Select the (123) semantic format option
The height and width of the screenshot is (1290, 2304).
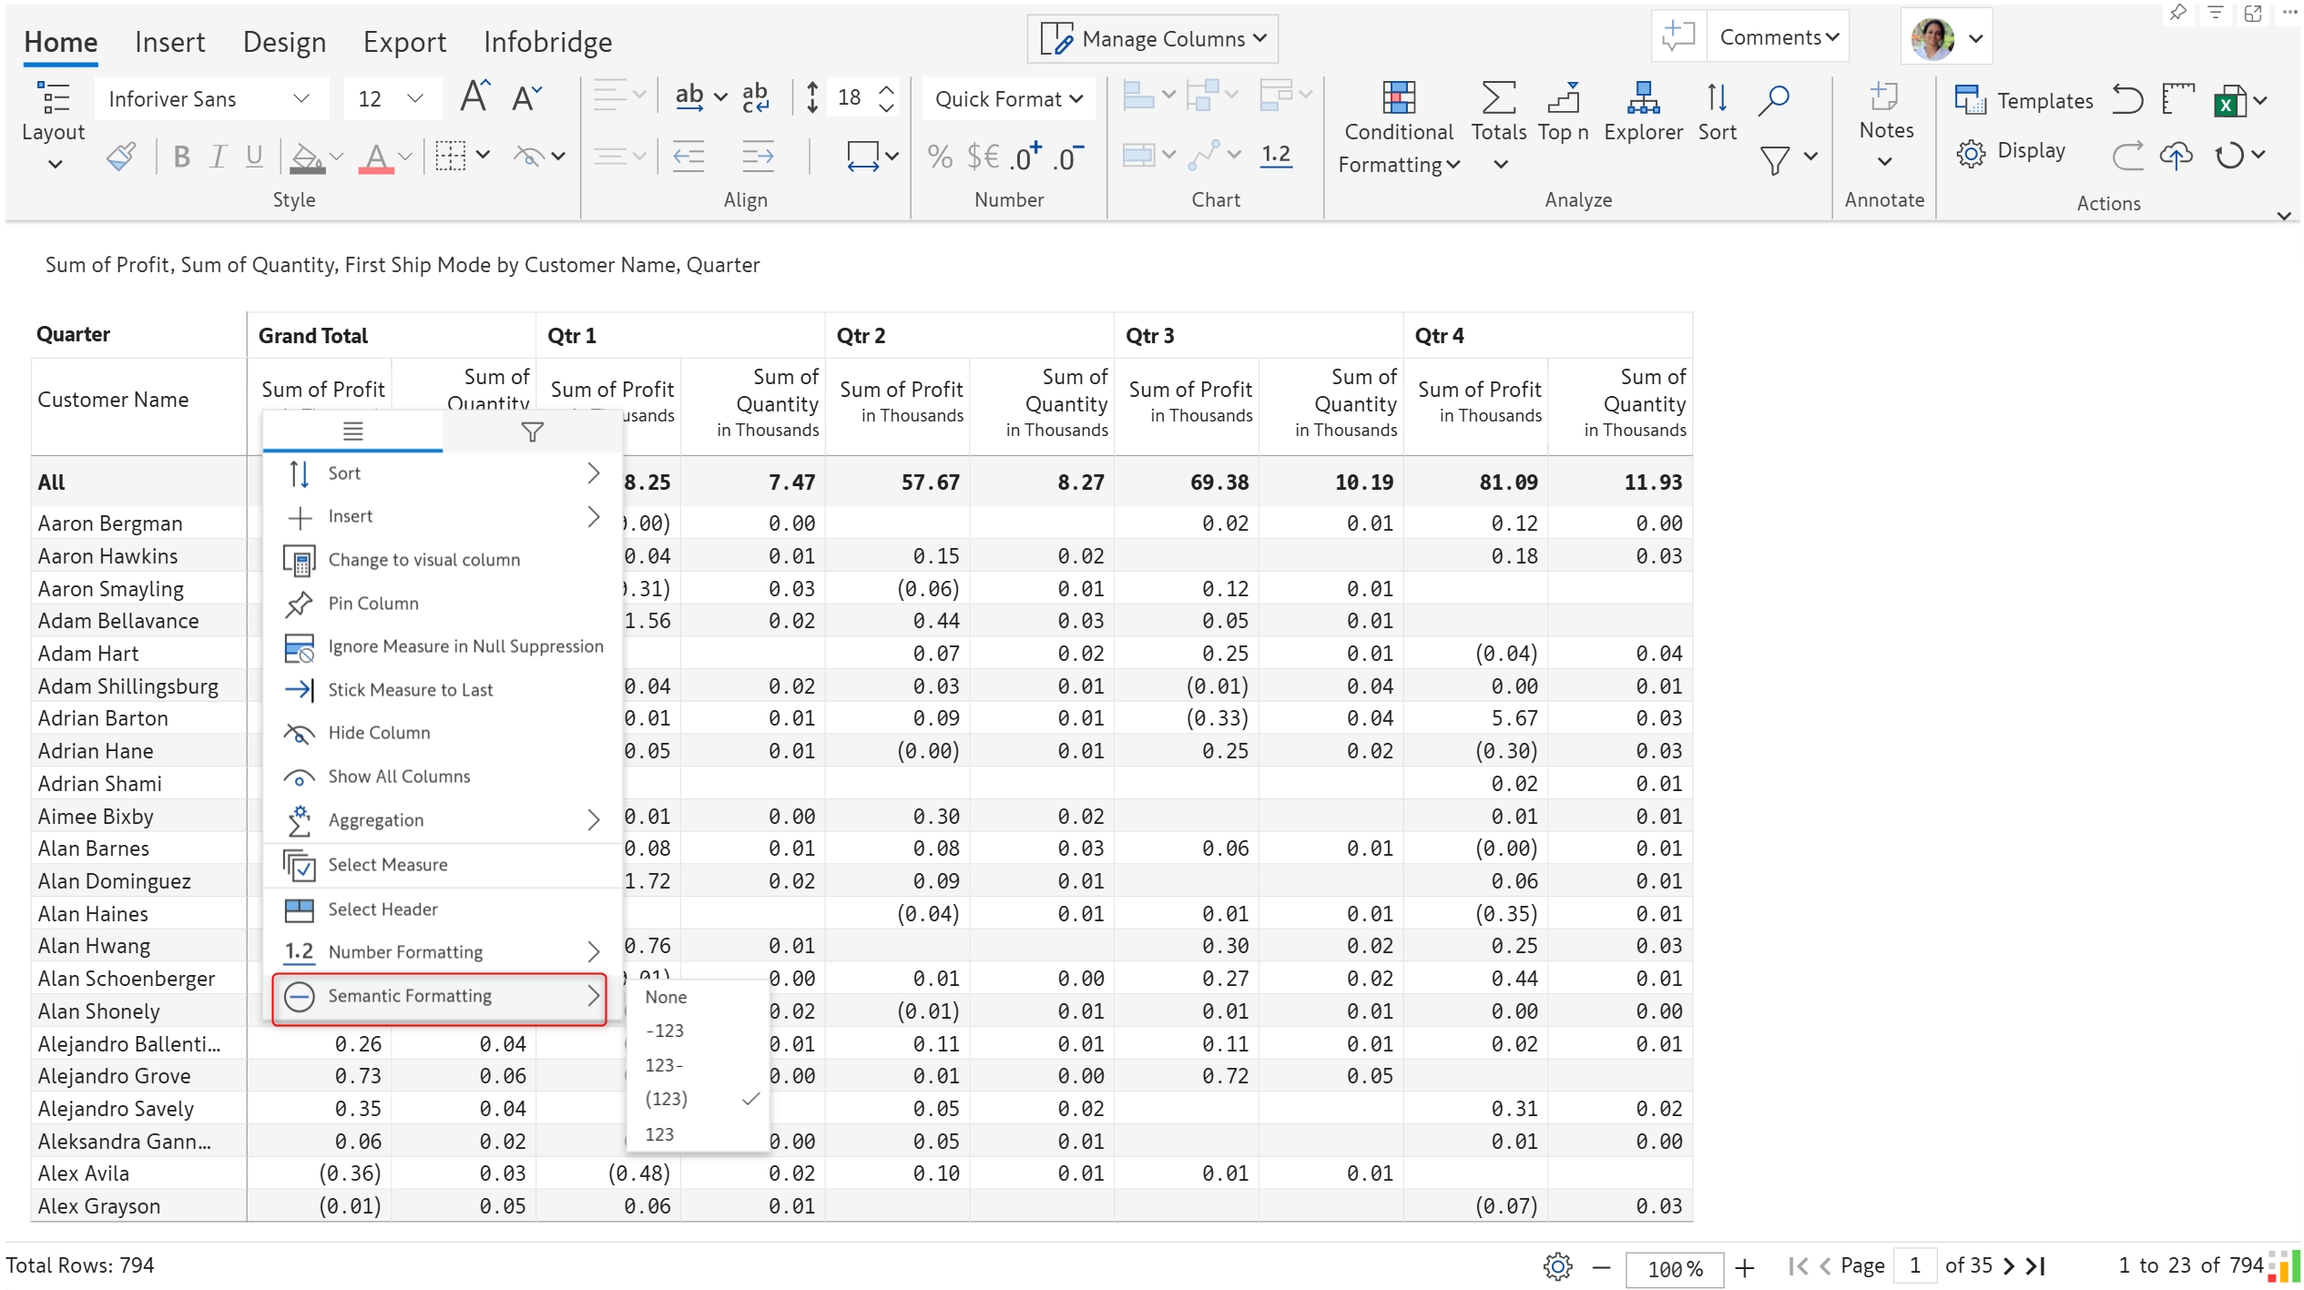(x=667, y=1098)
